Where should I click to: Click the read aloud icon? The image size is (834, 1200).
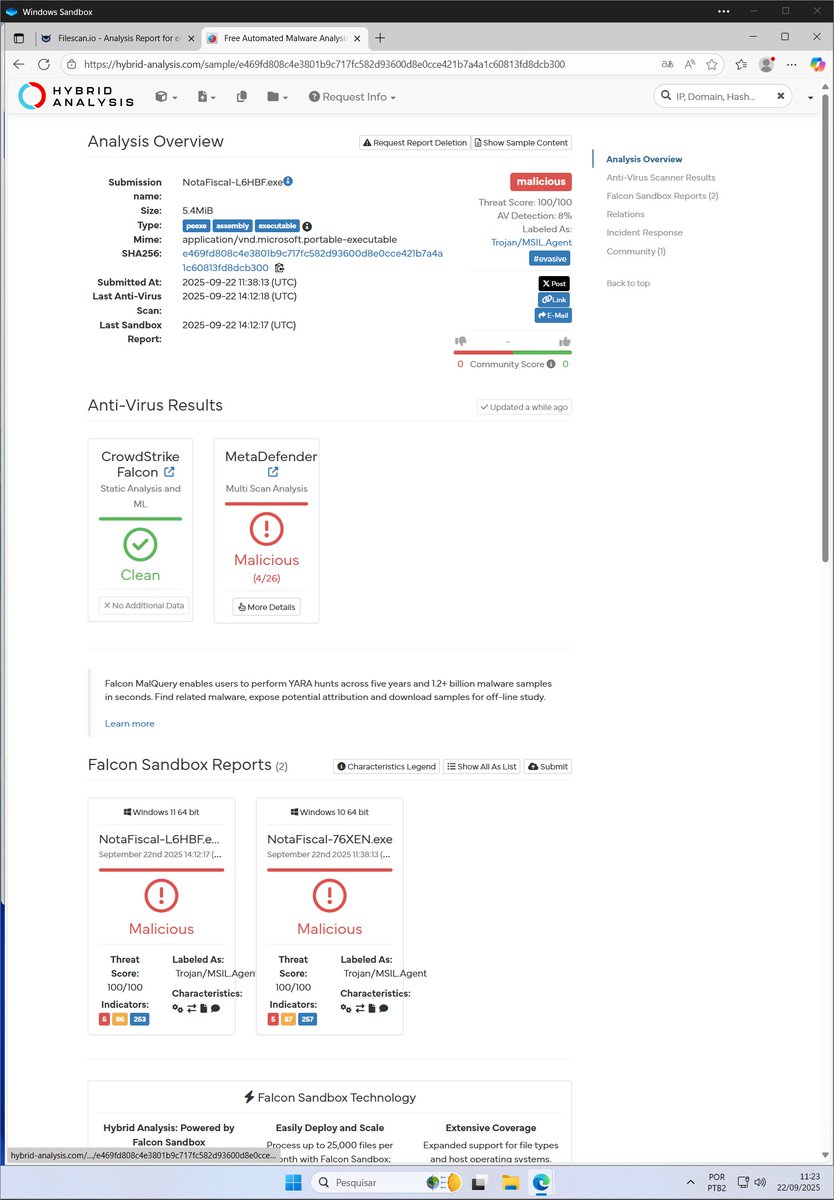click(x=690, y=64)
